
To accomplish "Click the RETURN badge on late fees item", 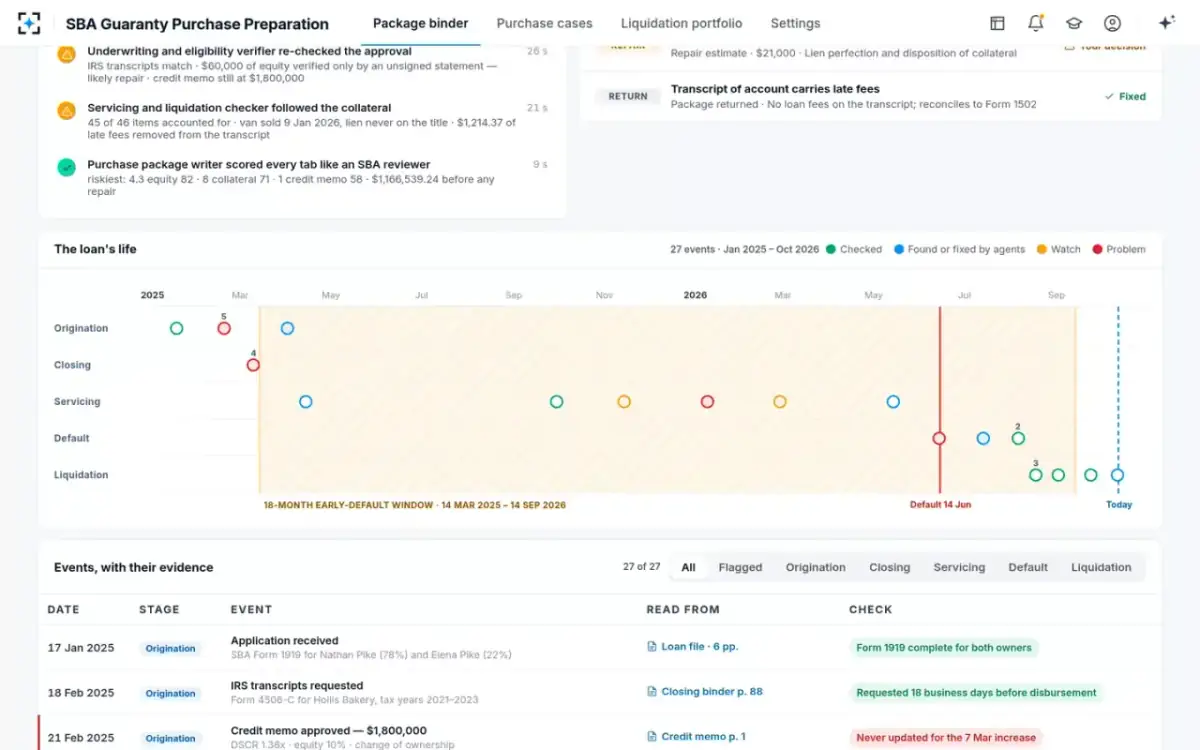I will click(628, 97).
